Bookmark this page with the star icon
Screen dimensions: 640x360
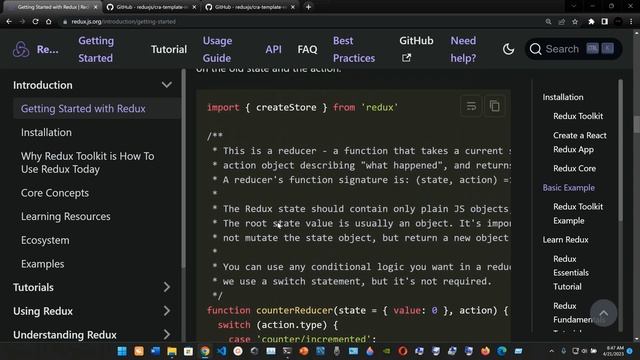575,22
